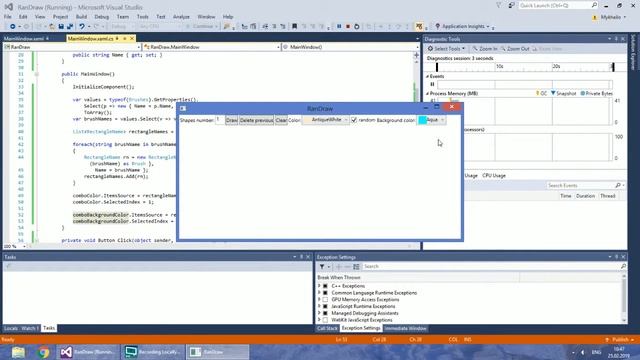Click the Undo toolbar icon
This screenshot has width=640, height=360.
82,27
